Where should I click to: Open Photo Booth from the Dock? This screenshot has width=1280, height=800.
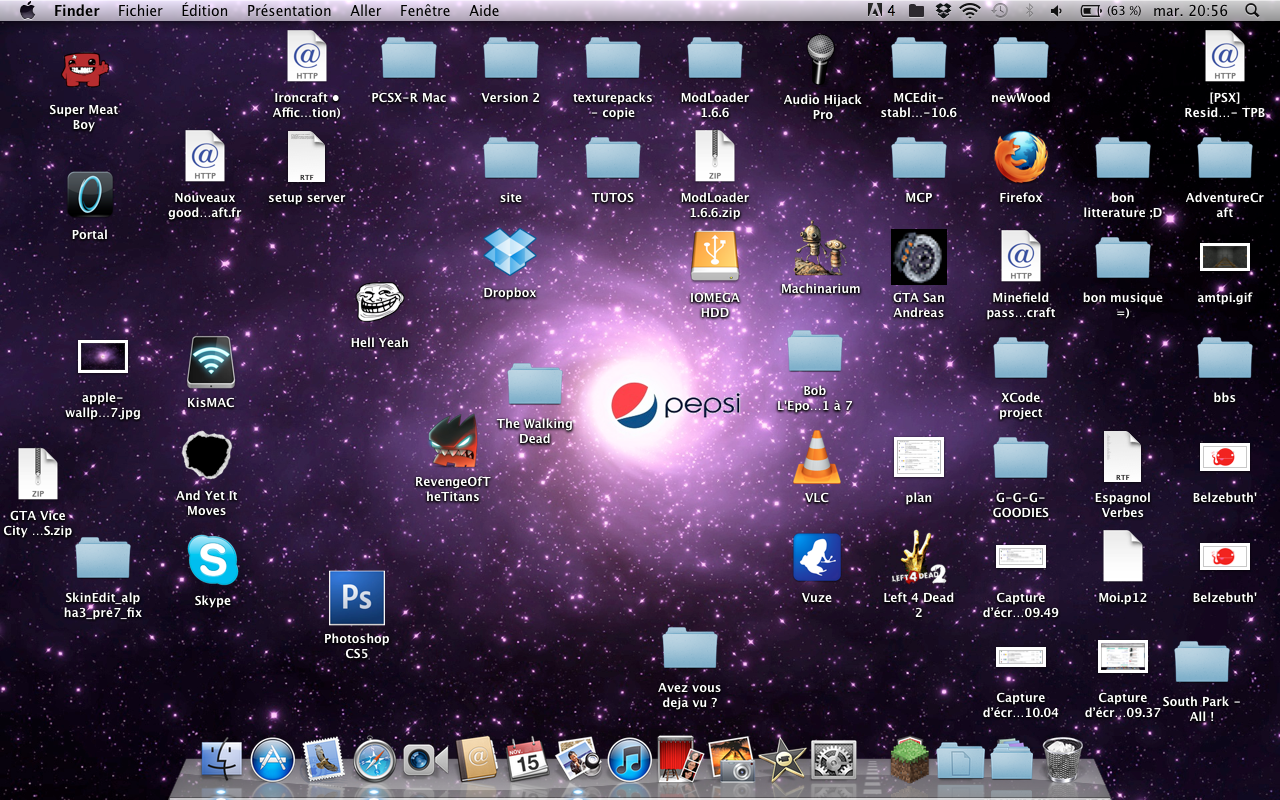(681, 759)
